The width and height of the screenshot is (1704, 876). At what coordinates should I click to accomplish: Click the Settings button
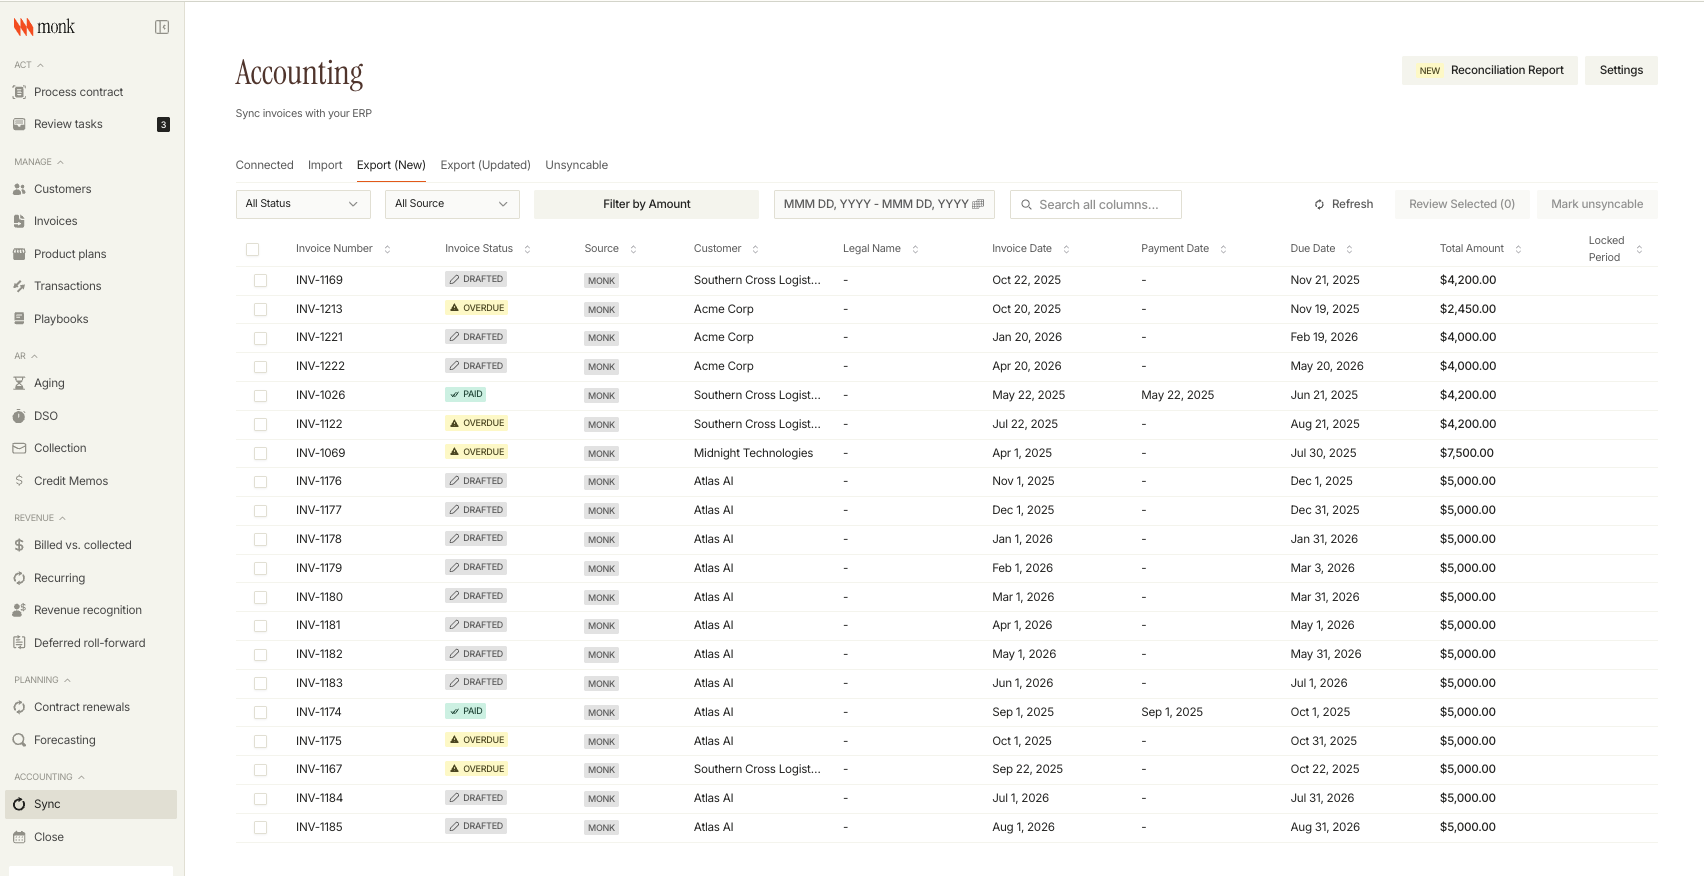[x=1620, y=70]
